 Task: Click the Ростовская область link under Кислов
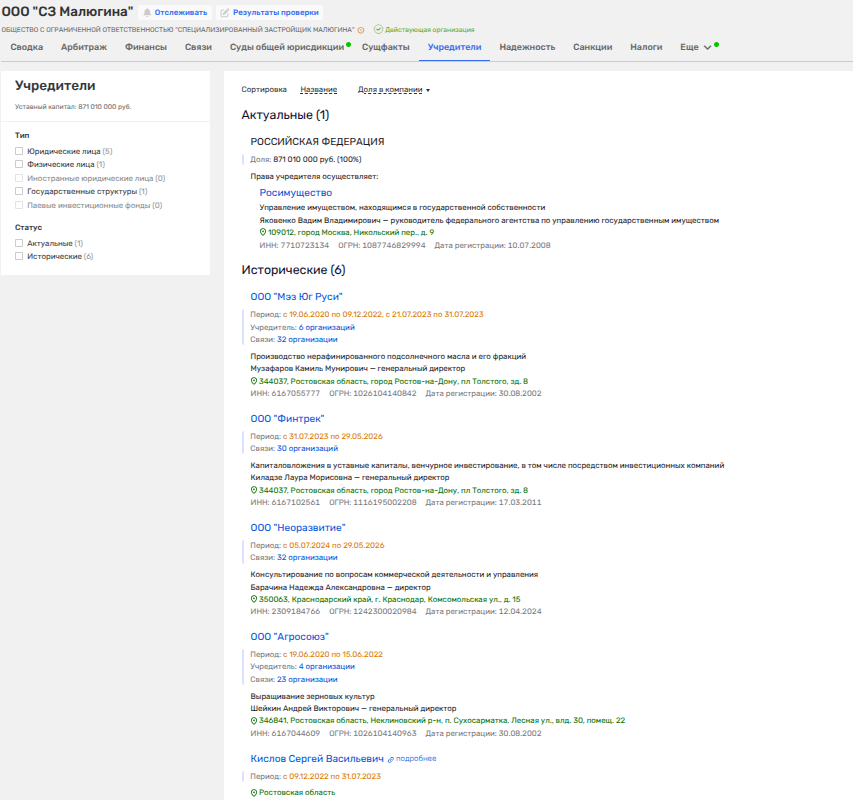coord(297,793)
